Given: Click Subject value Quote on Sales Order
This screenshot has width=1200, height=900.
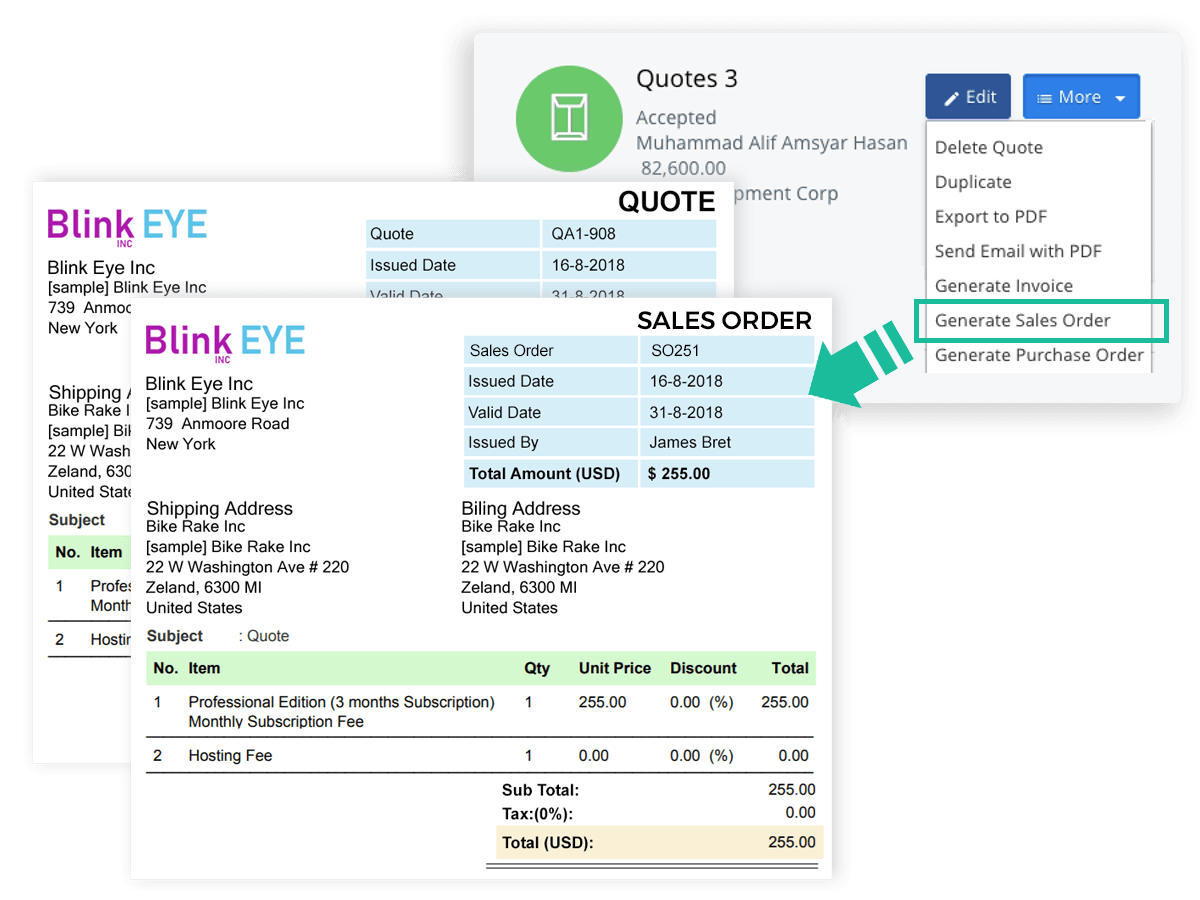Looking at the screenshot, I should pyautogui.click(x=268, y=636).
